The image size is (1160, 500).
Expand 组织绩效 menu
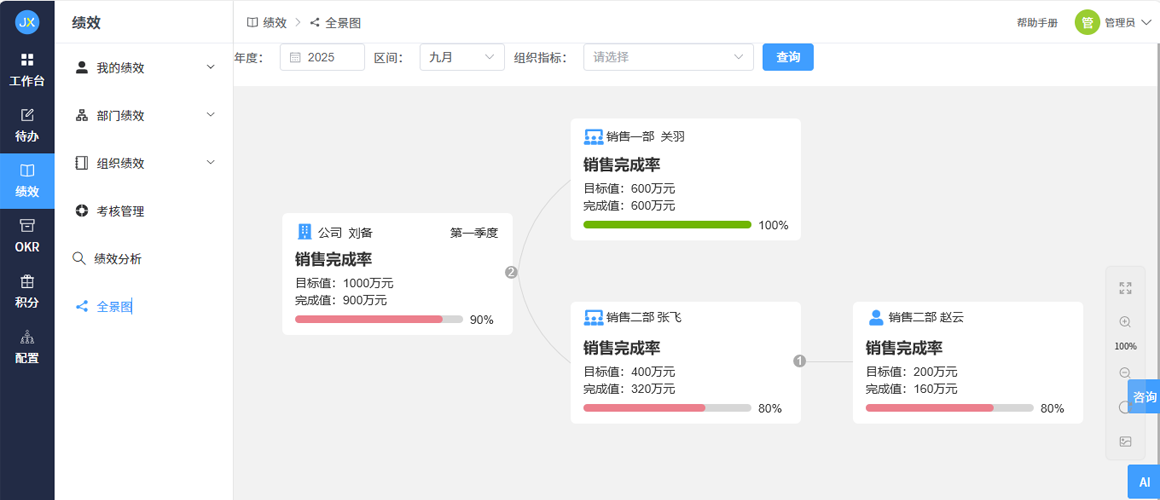tap(145, 163)
